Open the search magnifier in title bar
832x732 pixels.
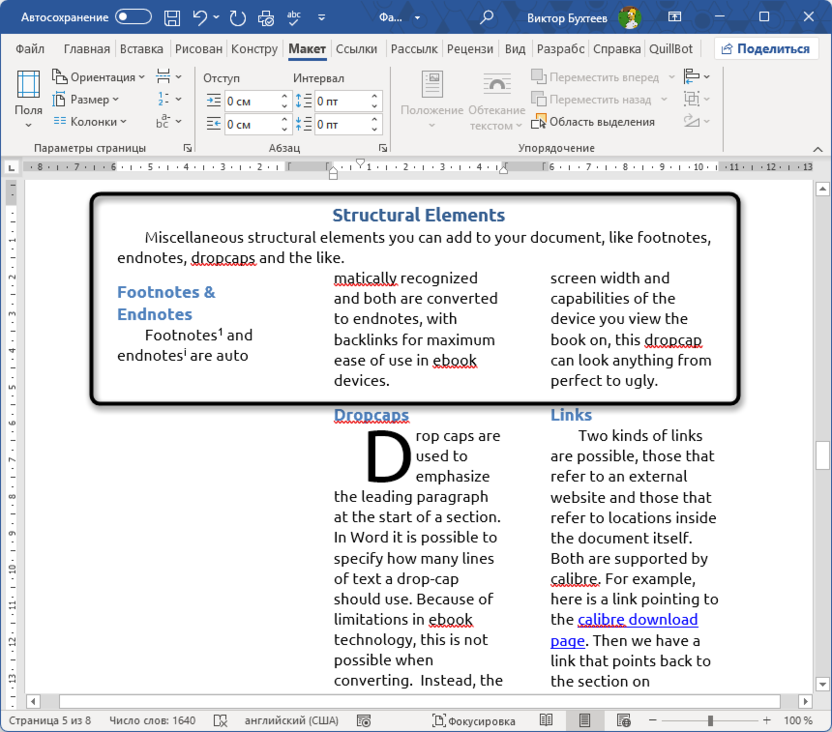pyautogui.click(x=487, y=17)
